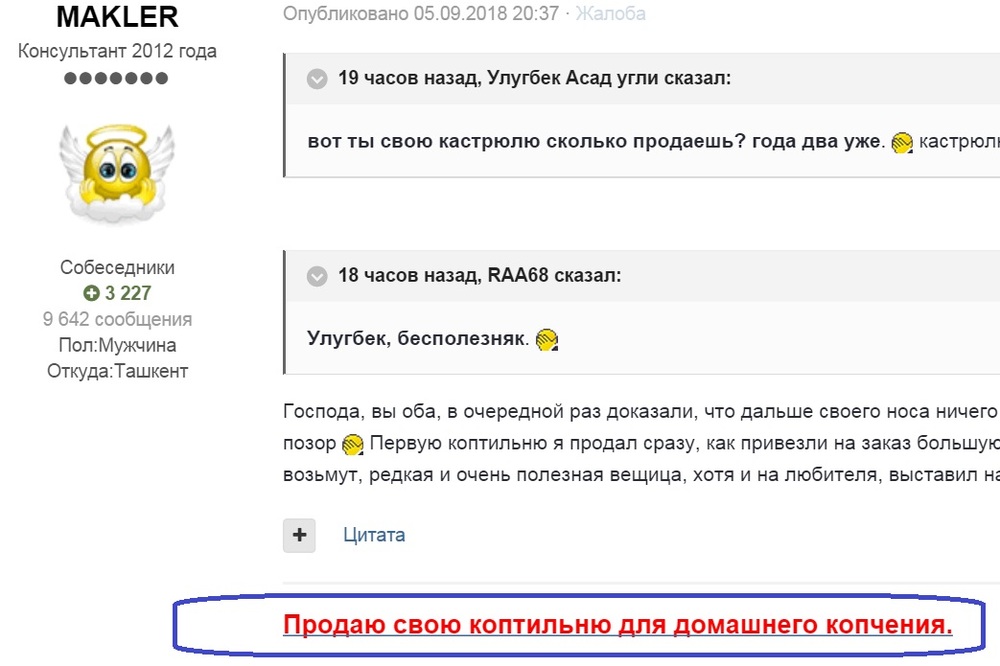Click the green plus reputation icon
Screen dimensions: 1000x666
coord(91,294)
